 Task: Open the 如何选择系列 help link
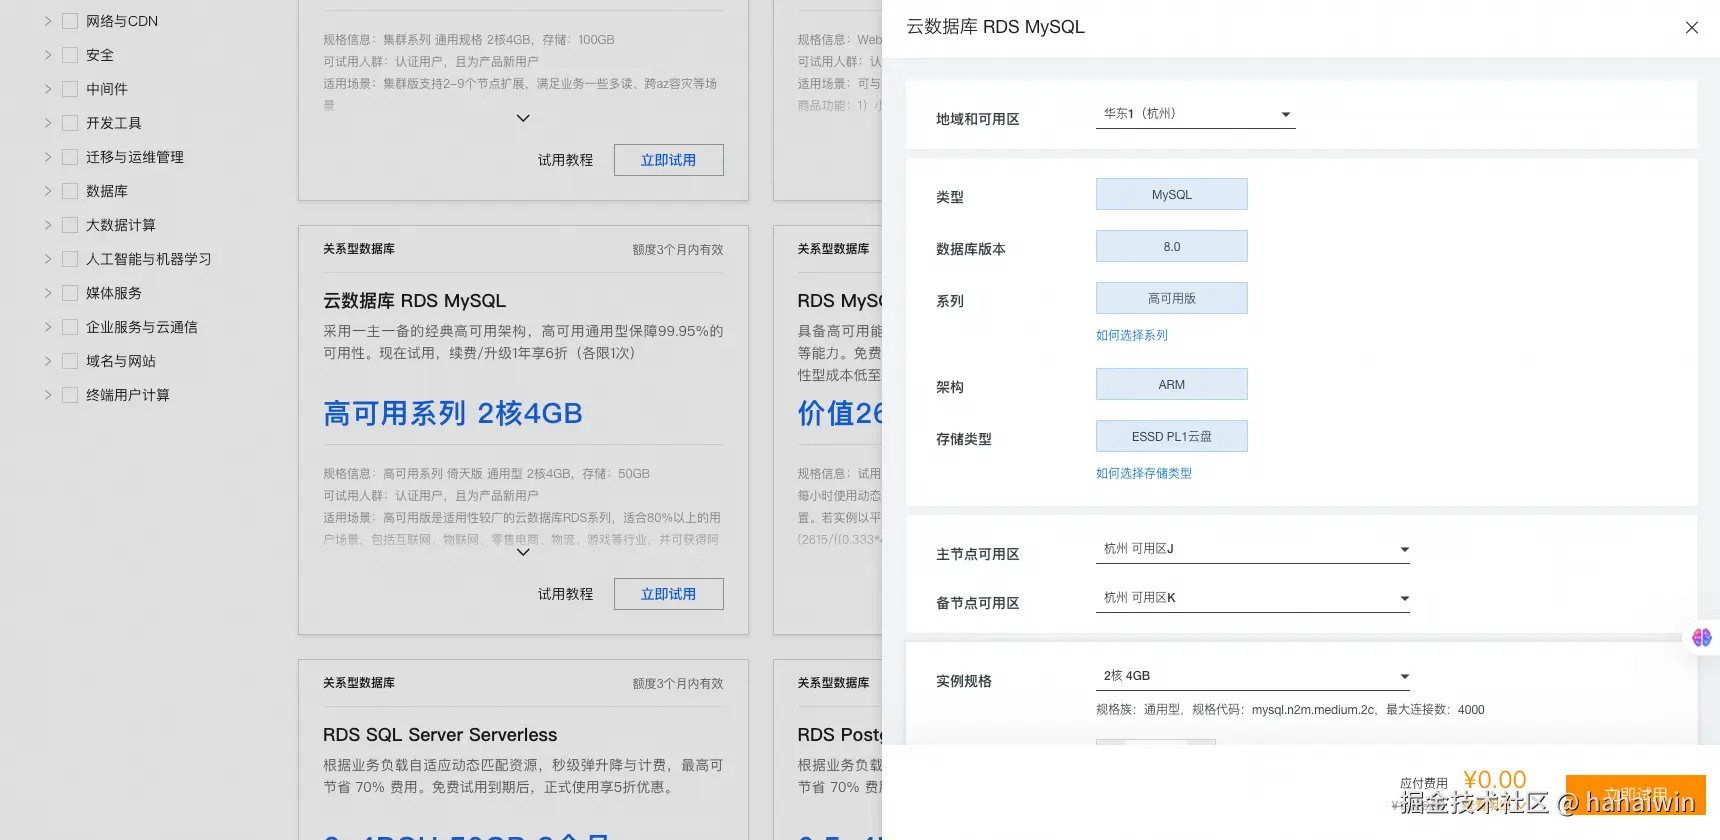click(x=1132, y=335)
